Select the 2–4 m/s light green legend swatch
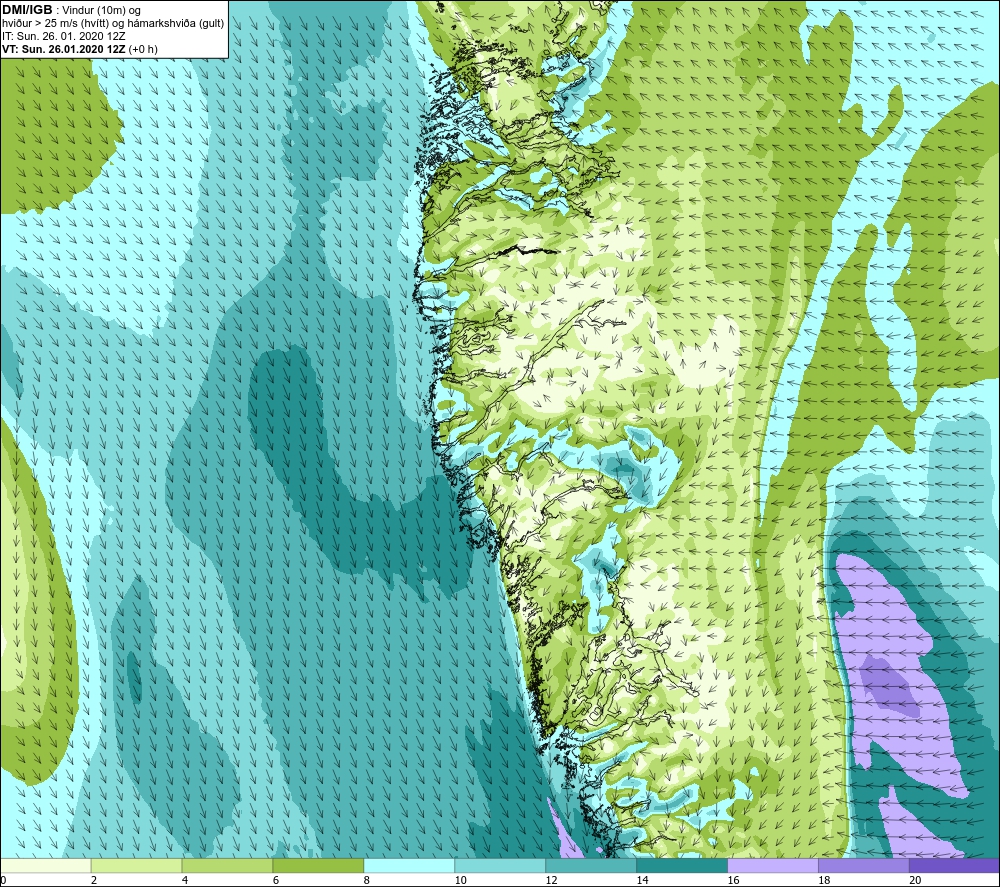The width and height of the screenshot is (1000, 887). pyautogui.click(x=136, y=866)
